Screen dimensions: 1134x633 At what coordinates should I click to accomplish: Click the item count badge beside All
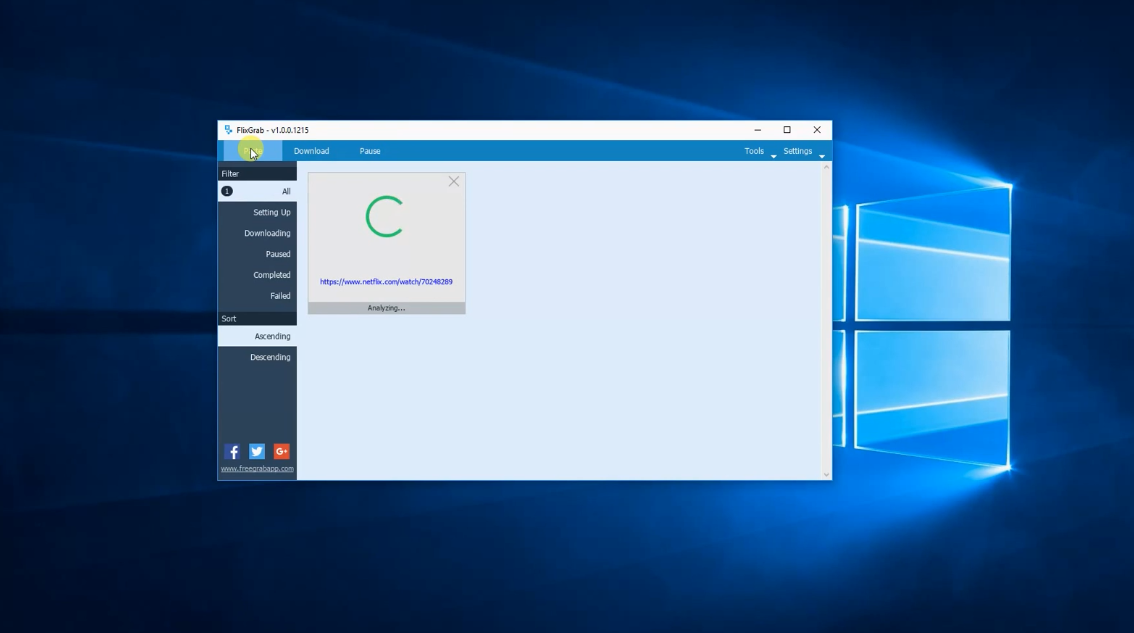click(227, 192)
